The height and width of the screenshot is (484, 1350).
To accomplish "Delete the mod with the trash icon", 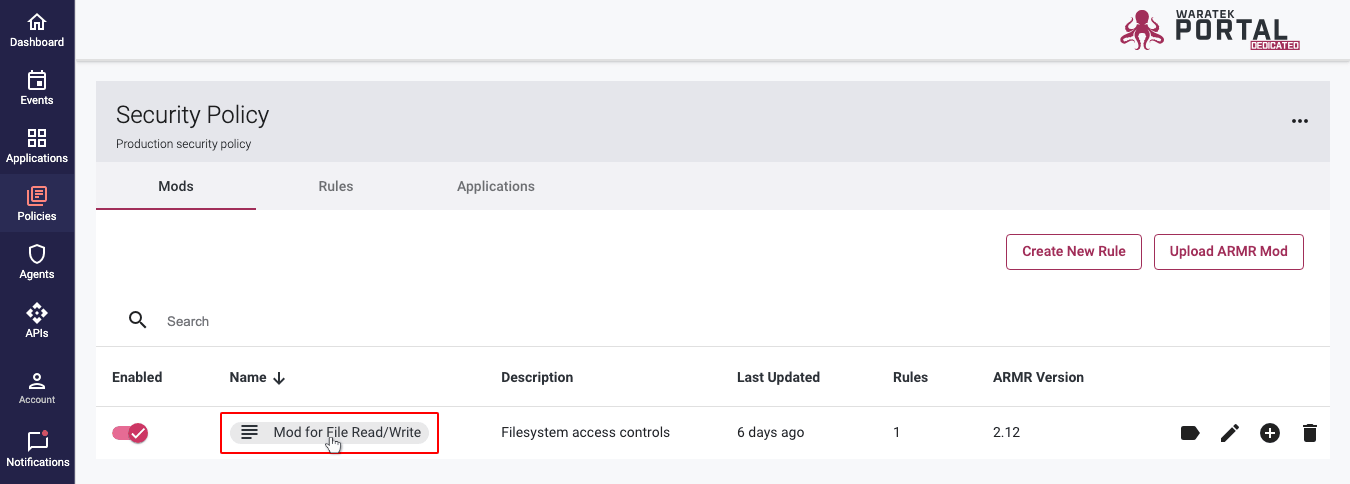I will coord(1310,433).
